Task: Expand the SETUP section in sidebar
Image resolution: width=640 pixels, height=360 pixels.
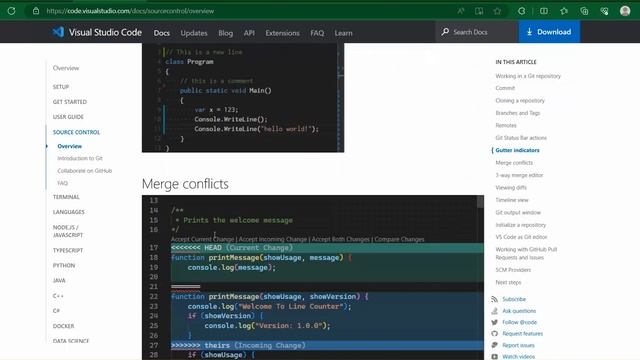Action: point(61,87)
